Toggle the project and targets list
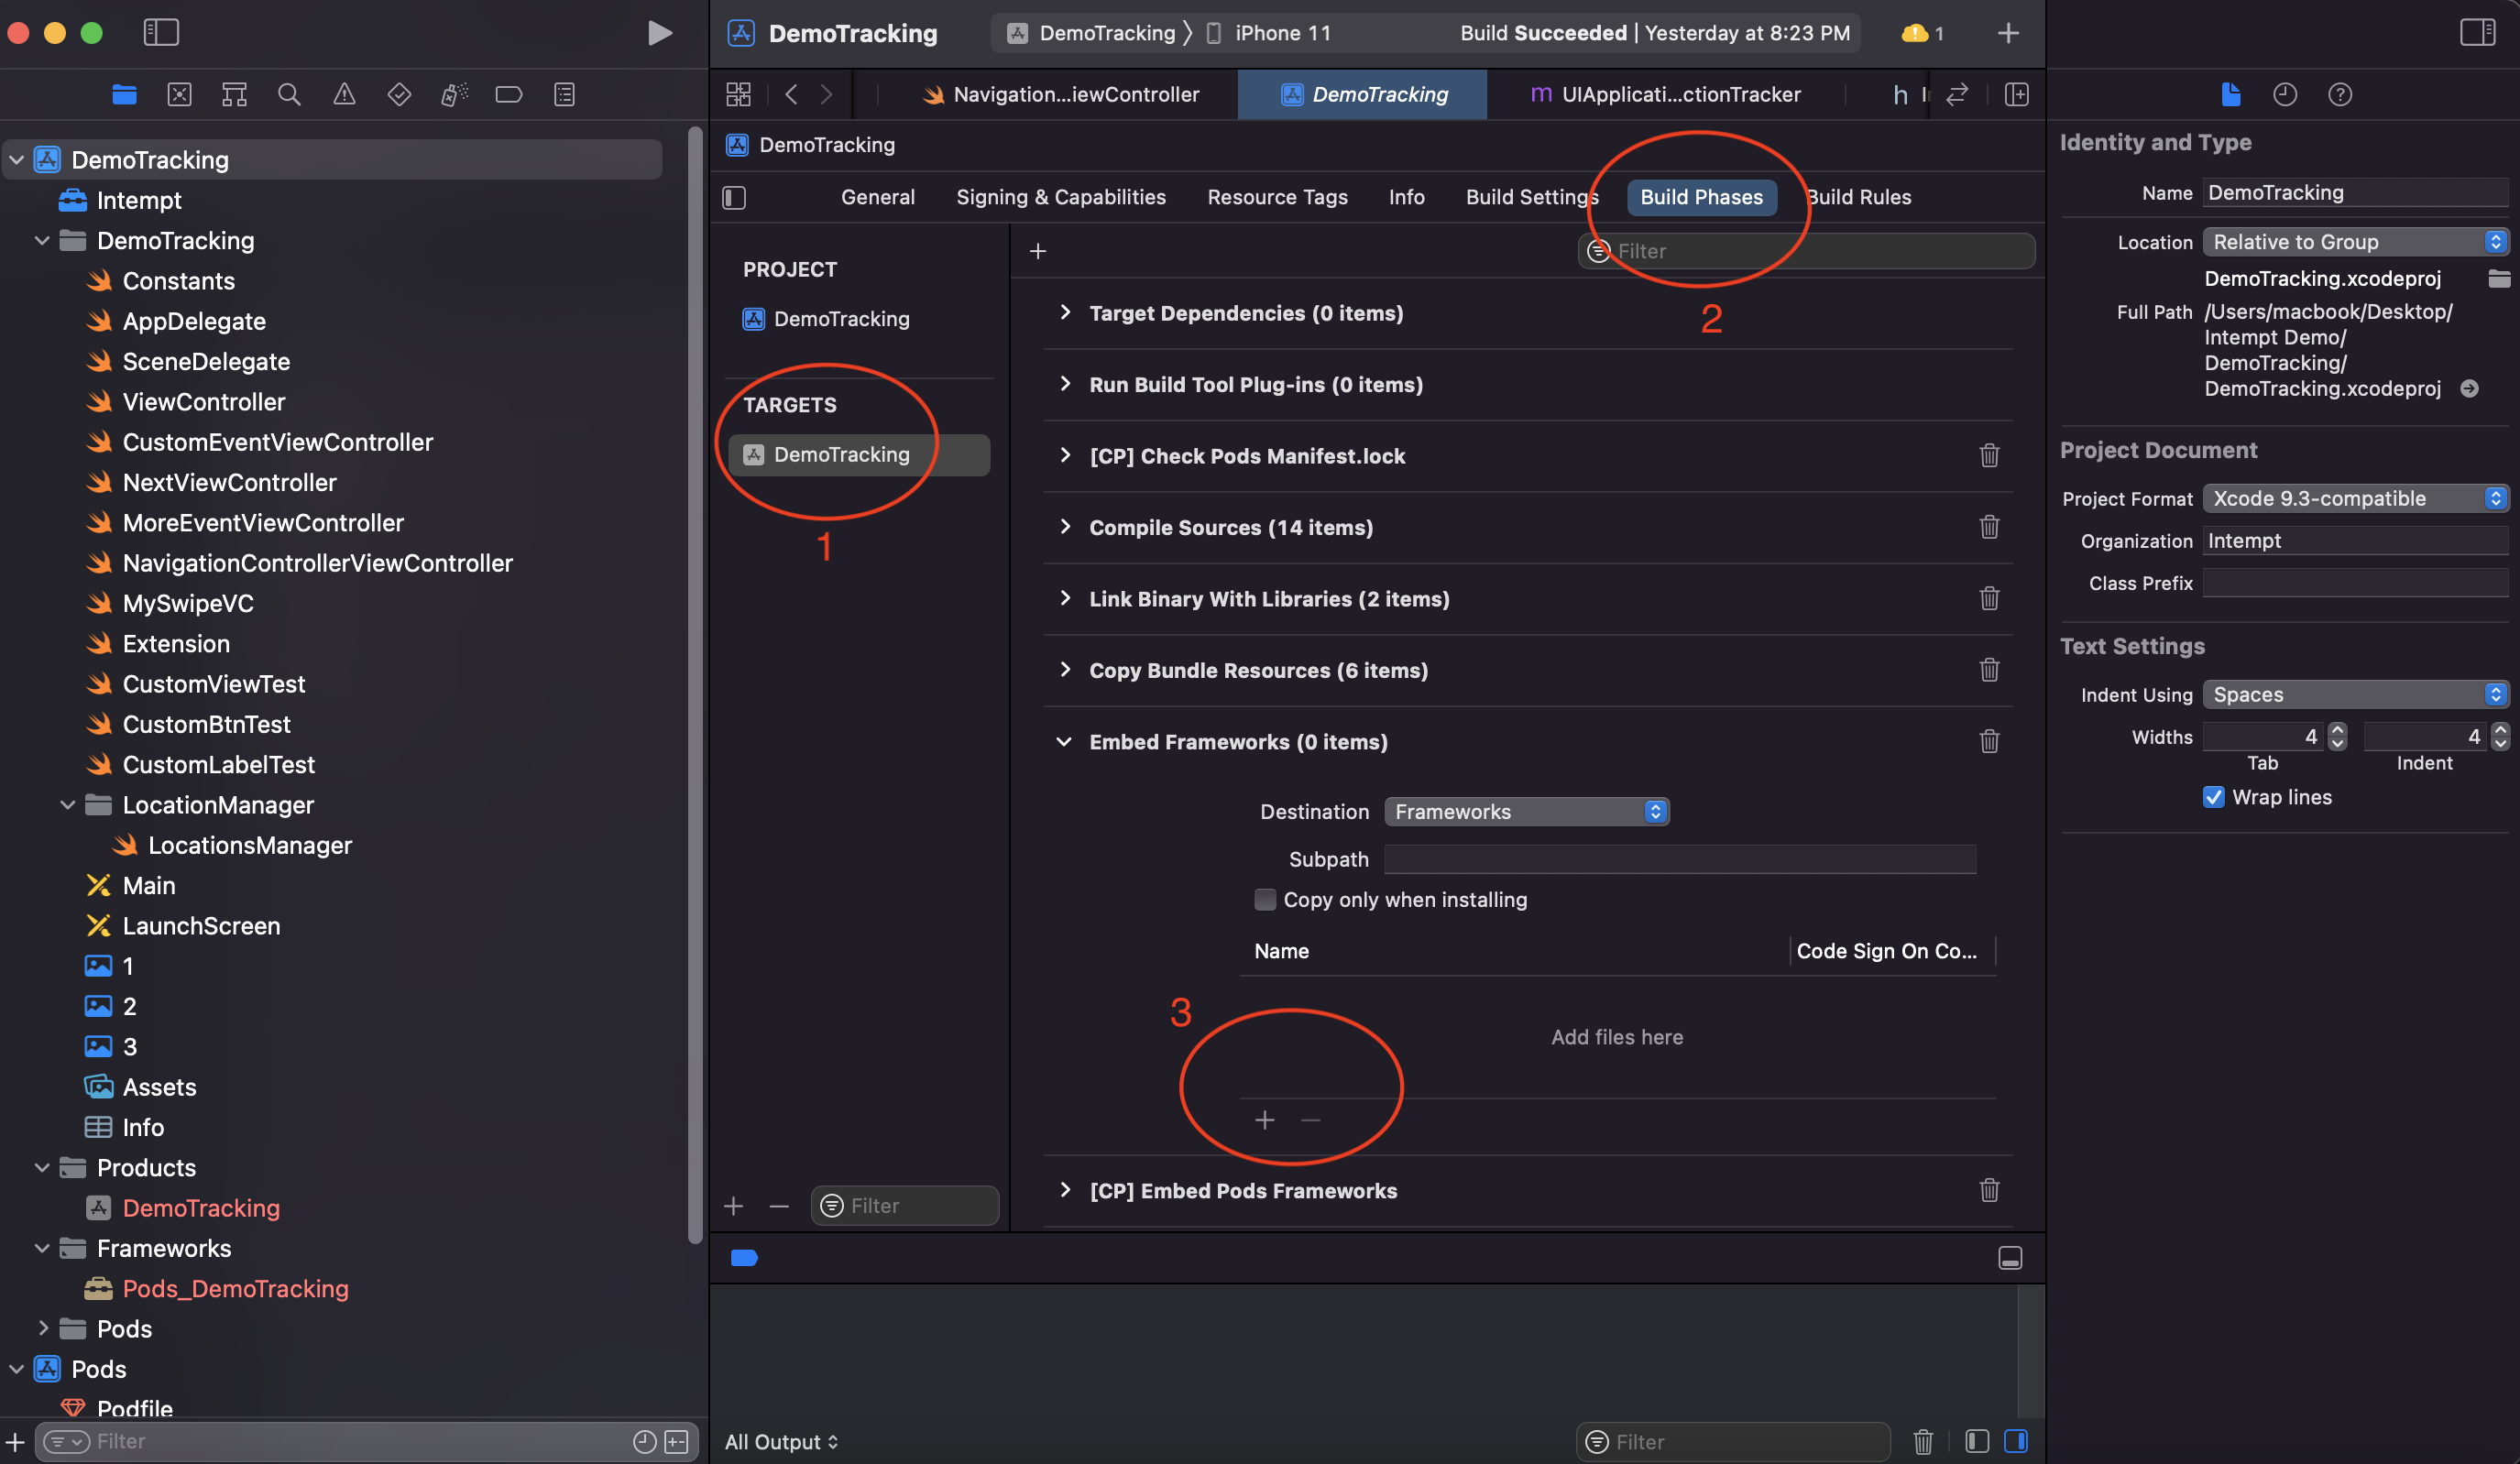This screenshot has height=1464, width=2520. [x=734, y=198]
